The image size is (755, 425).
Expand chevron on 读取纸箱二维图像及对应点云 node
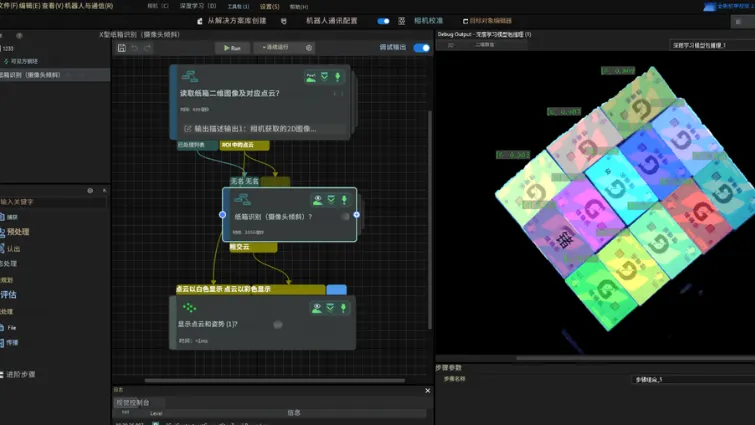coord(325,77)
